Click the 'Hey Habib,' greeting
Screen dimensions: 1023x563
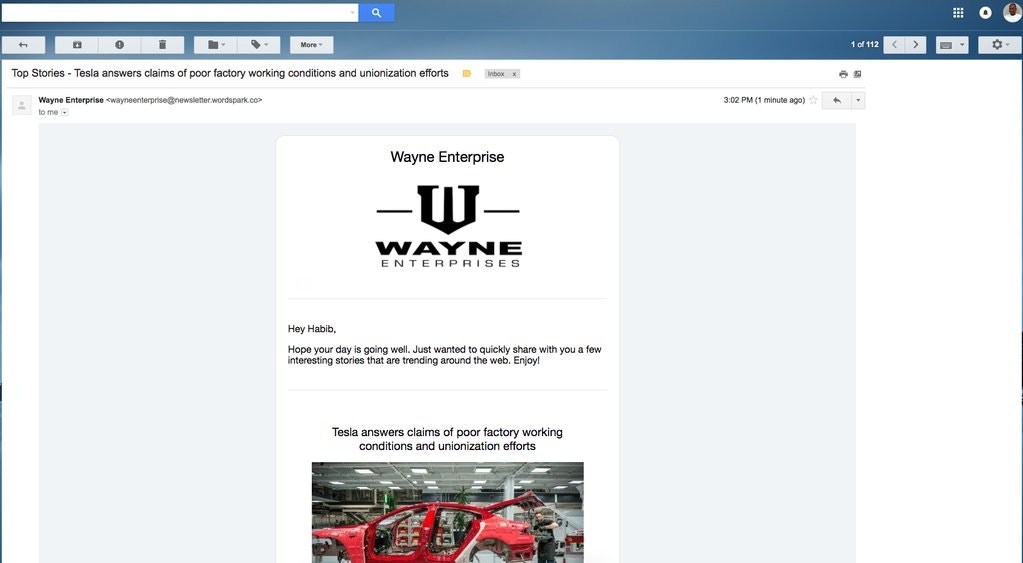click(312, 329)
